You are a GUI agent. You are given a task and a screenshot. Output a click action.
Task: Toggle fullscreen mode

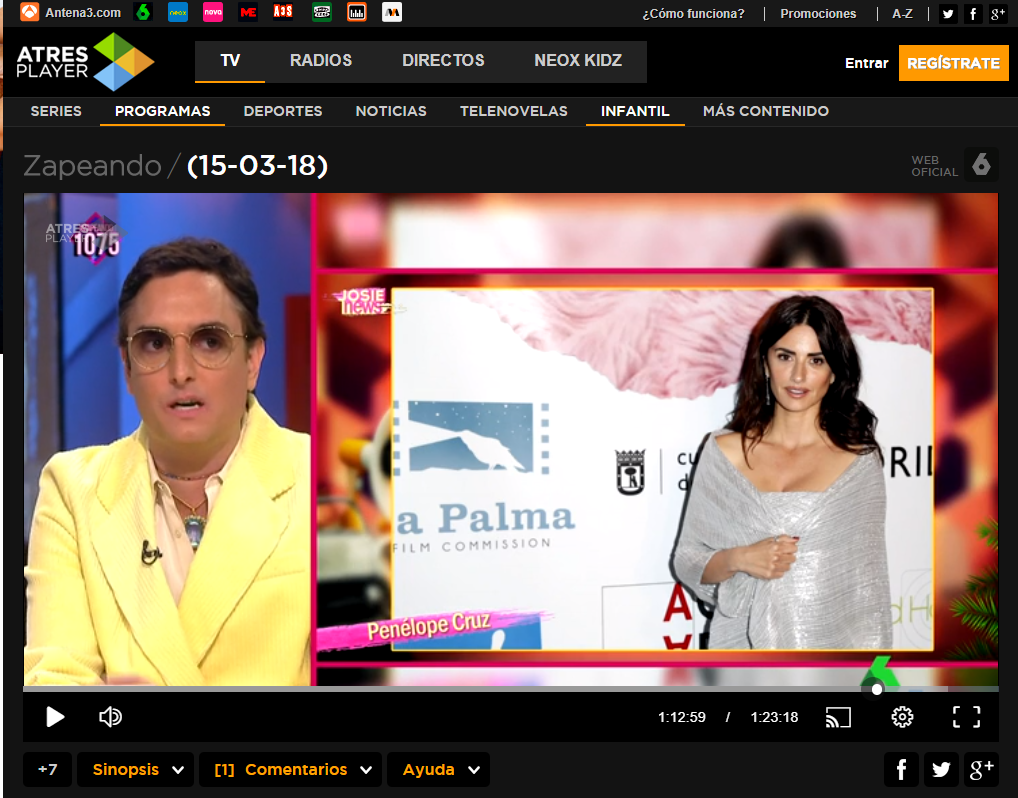pos(966,717)
